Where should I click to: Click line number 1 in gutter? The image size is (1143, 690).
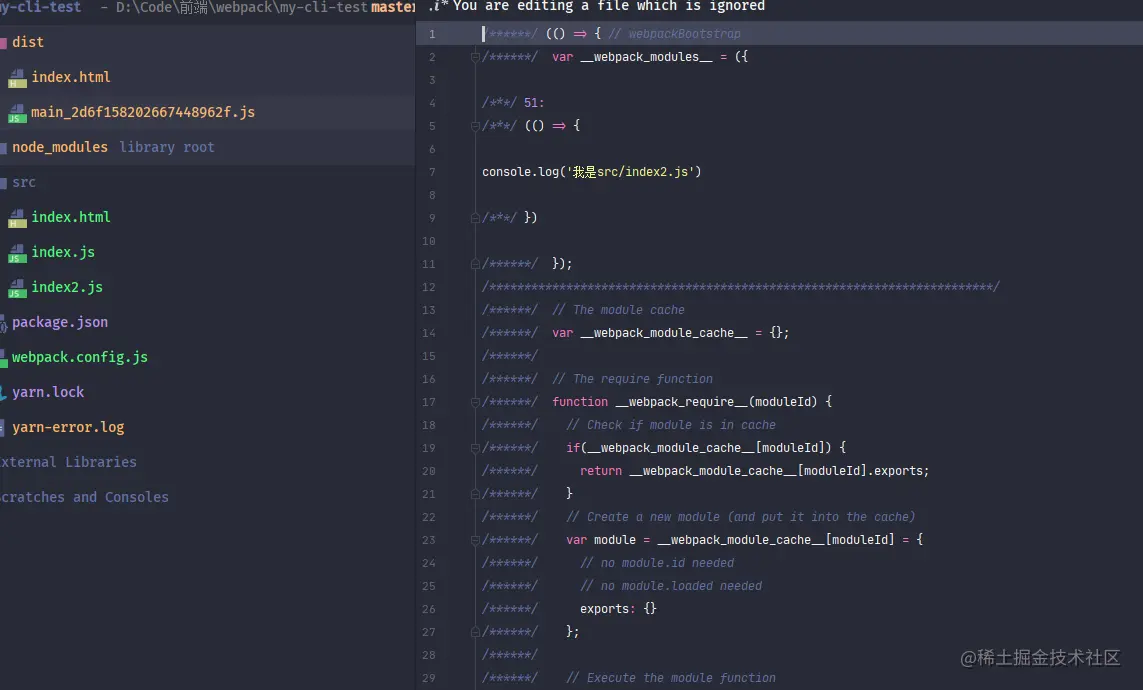tap(432, 34)
